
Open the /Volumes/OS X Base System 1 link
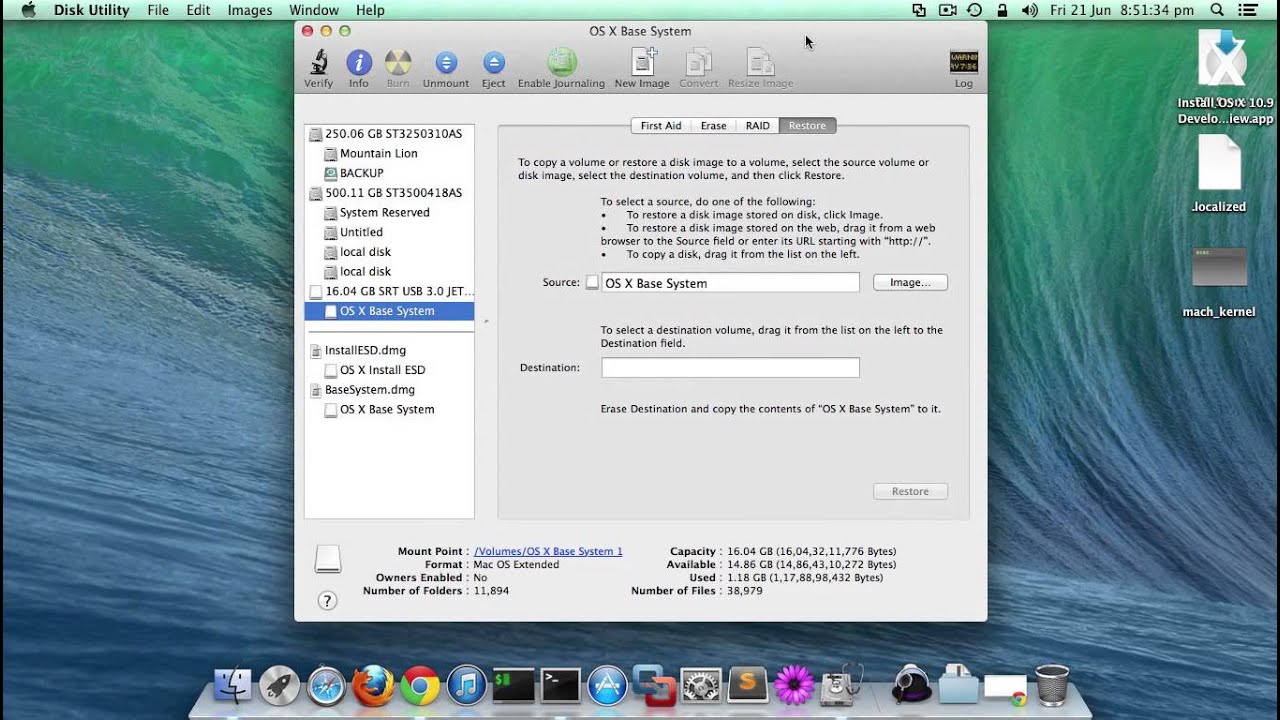click(x=548, y=551)
